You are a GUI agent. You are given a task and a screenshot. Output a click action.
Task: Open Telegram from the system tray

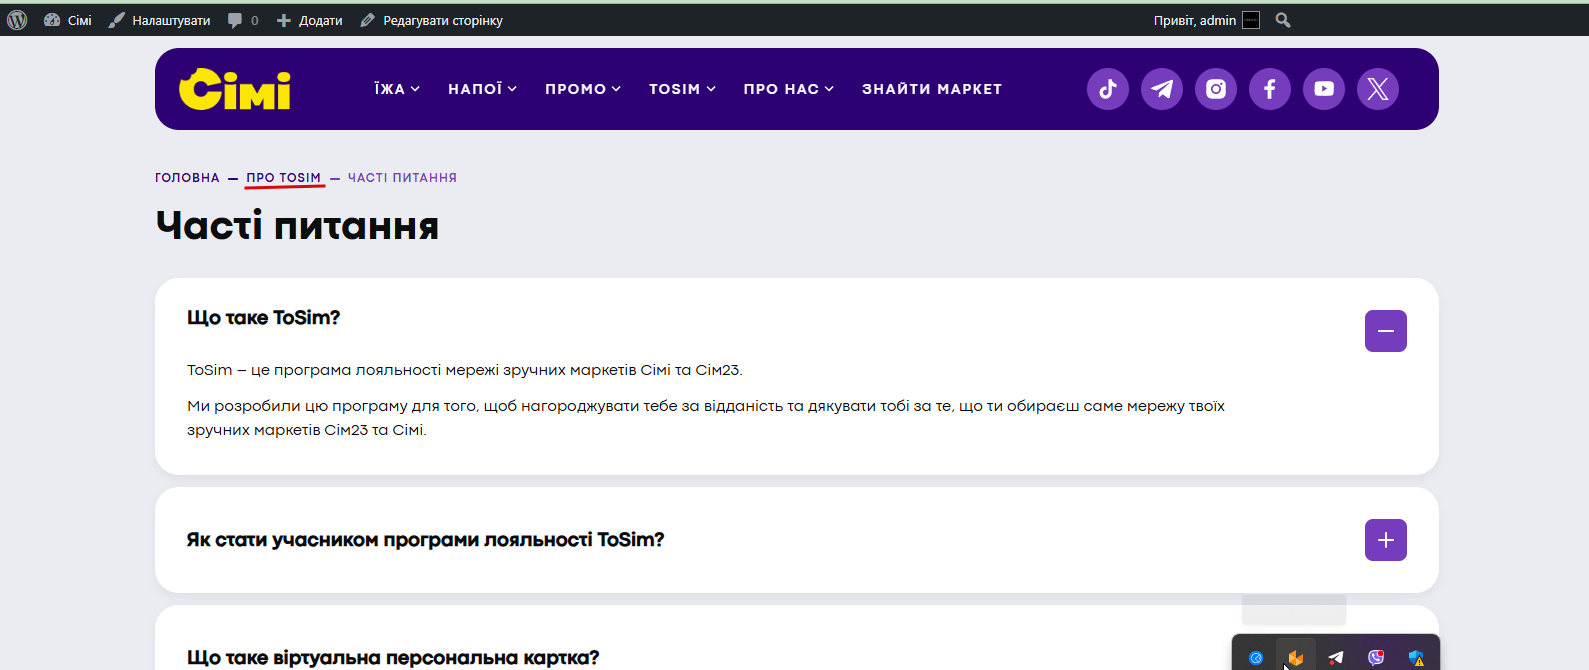point(1336,657)
